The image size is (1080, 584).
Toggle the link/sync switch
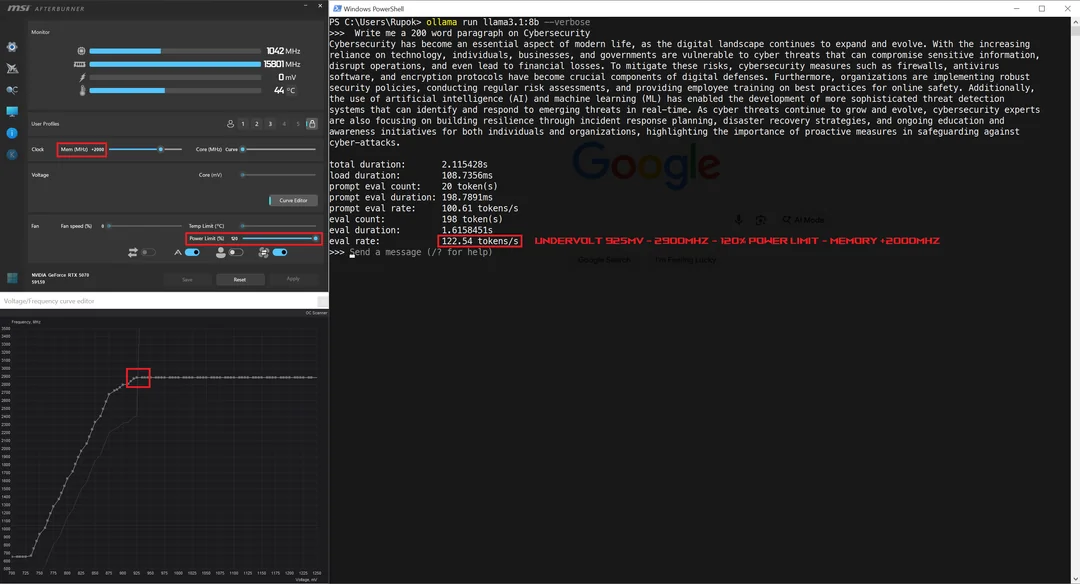(x=147, y=253)
